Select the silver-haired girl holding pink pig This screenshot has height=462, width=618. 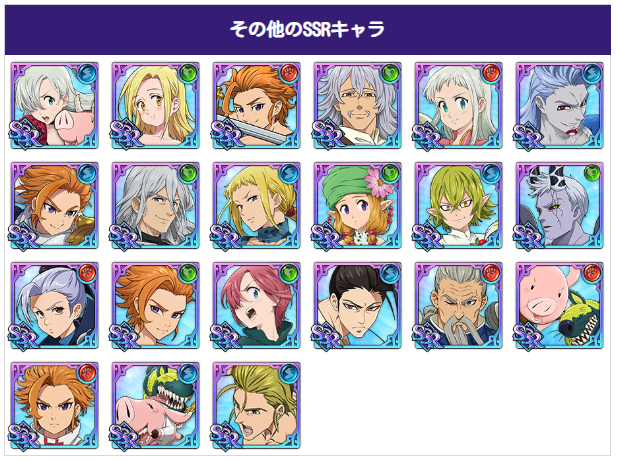point(54,105)
